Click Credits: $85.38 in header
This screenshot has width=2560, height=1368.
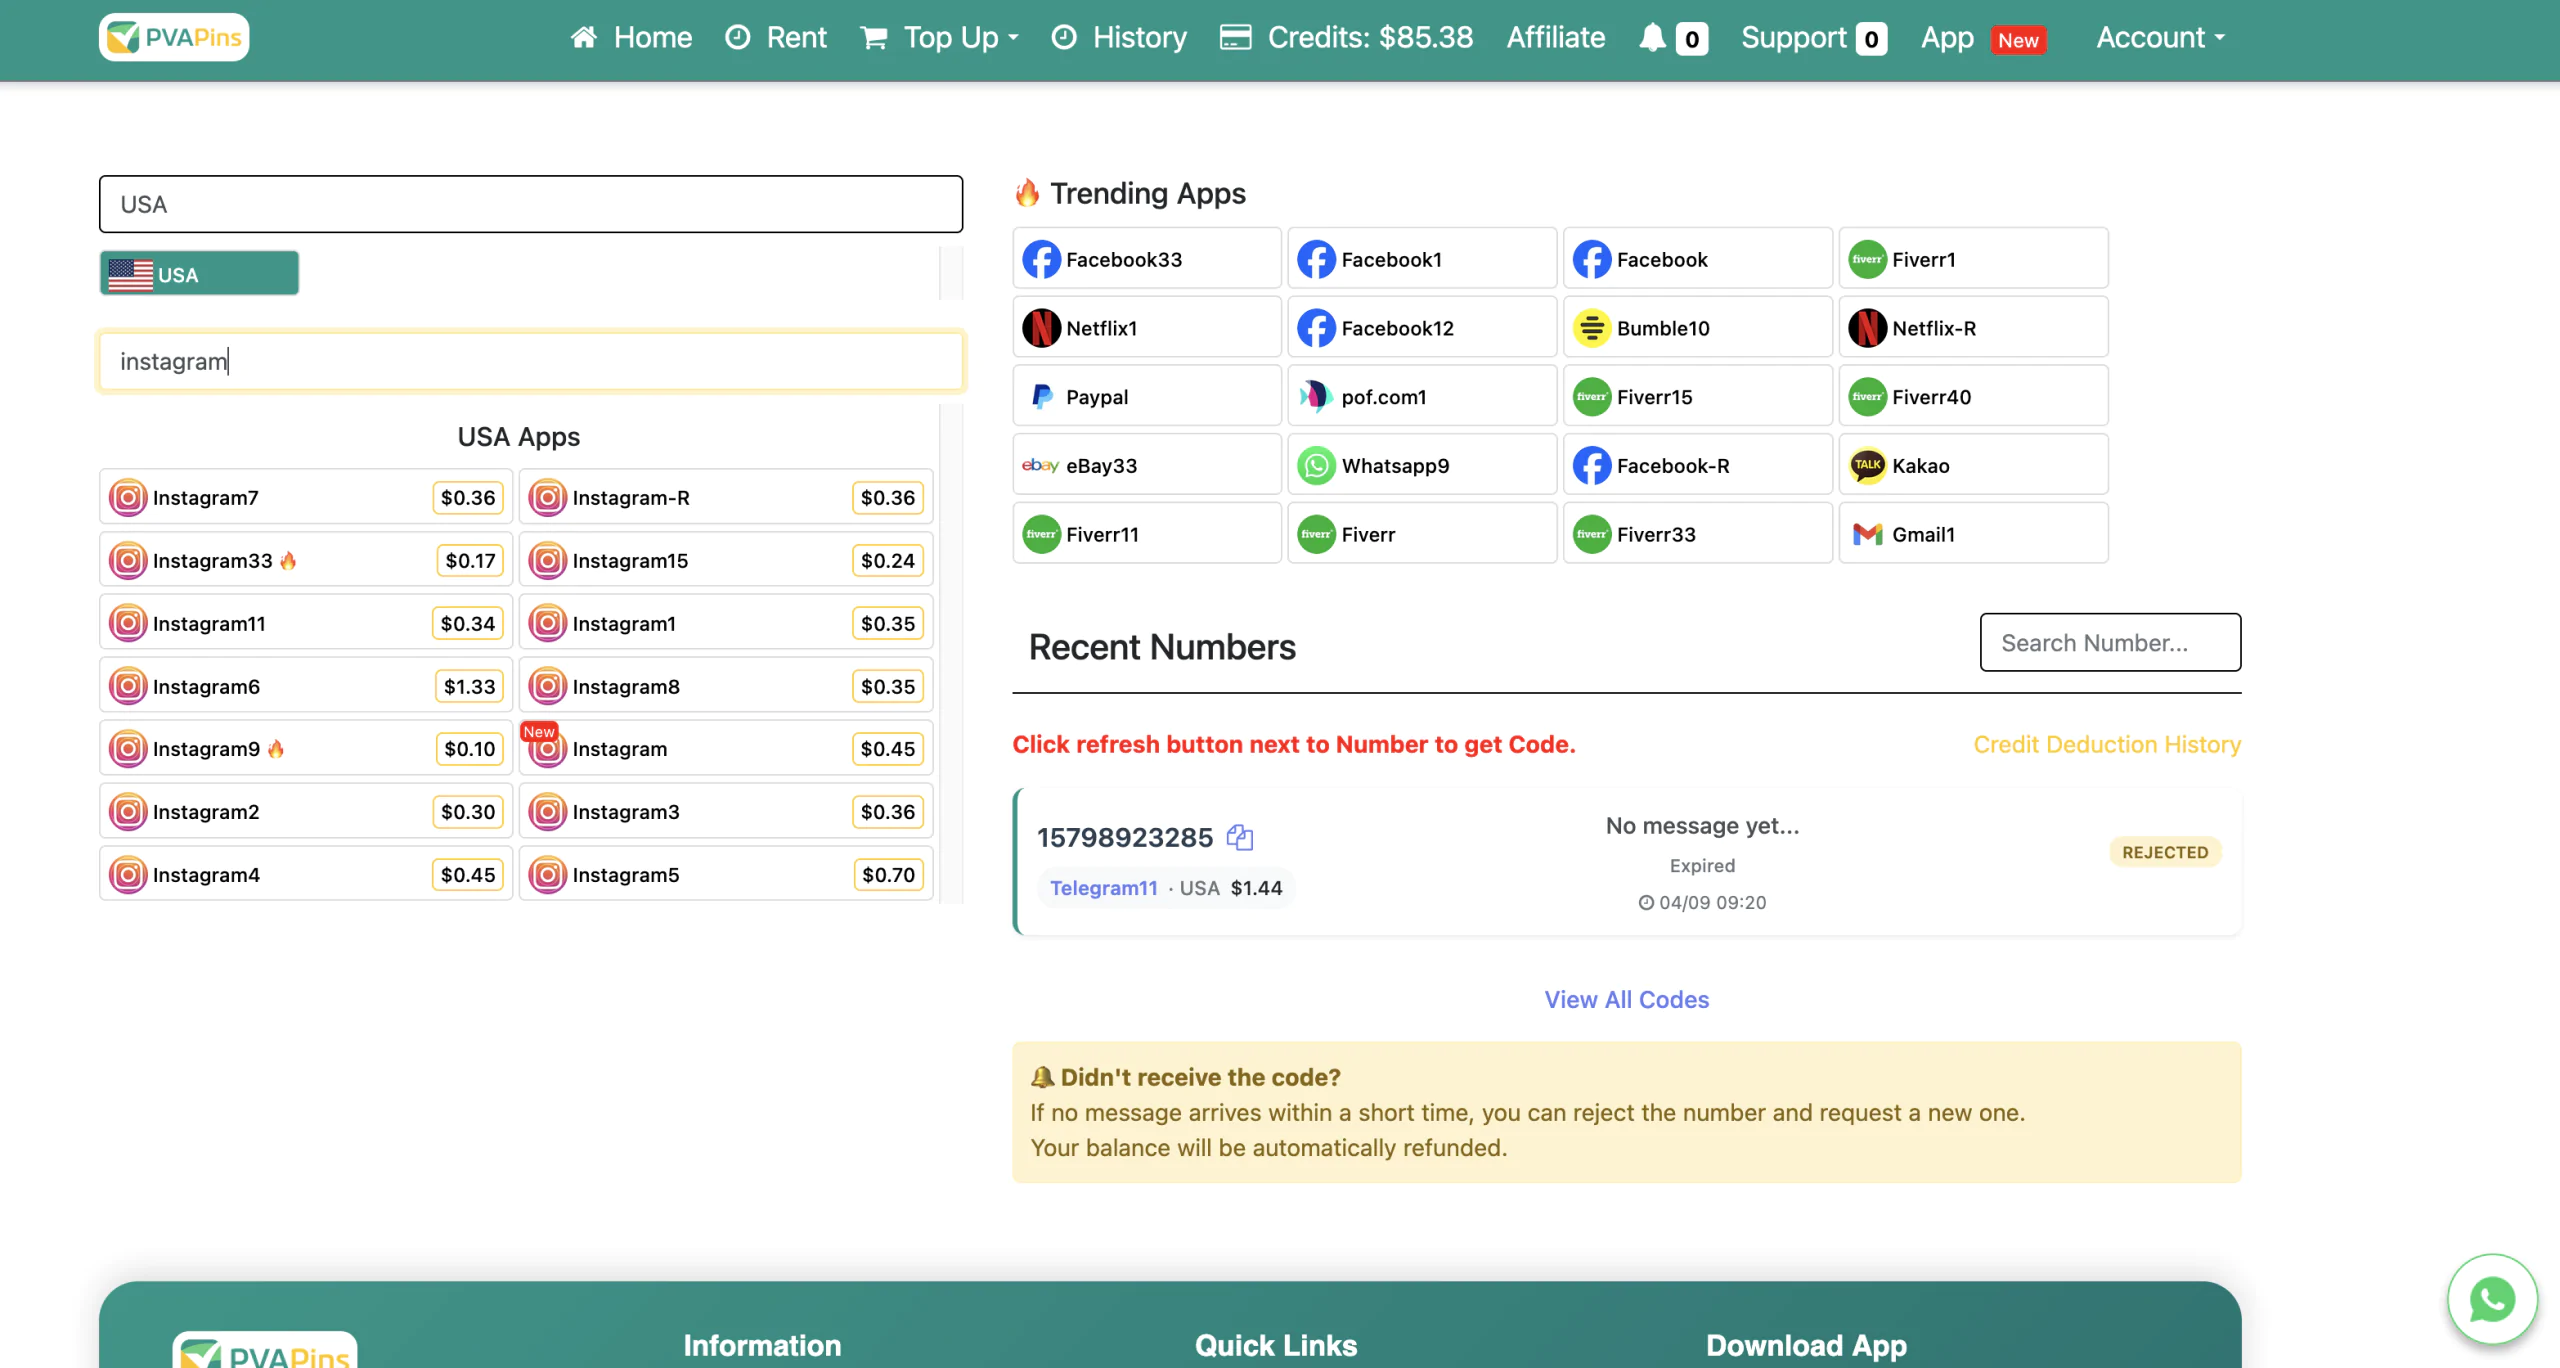pos(1346,38)
